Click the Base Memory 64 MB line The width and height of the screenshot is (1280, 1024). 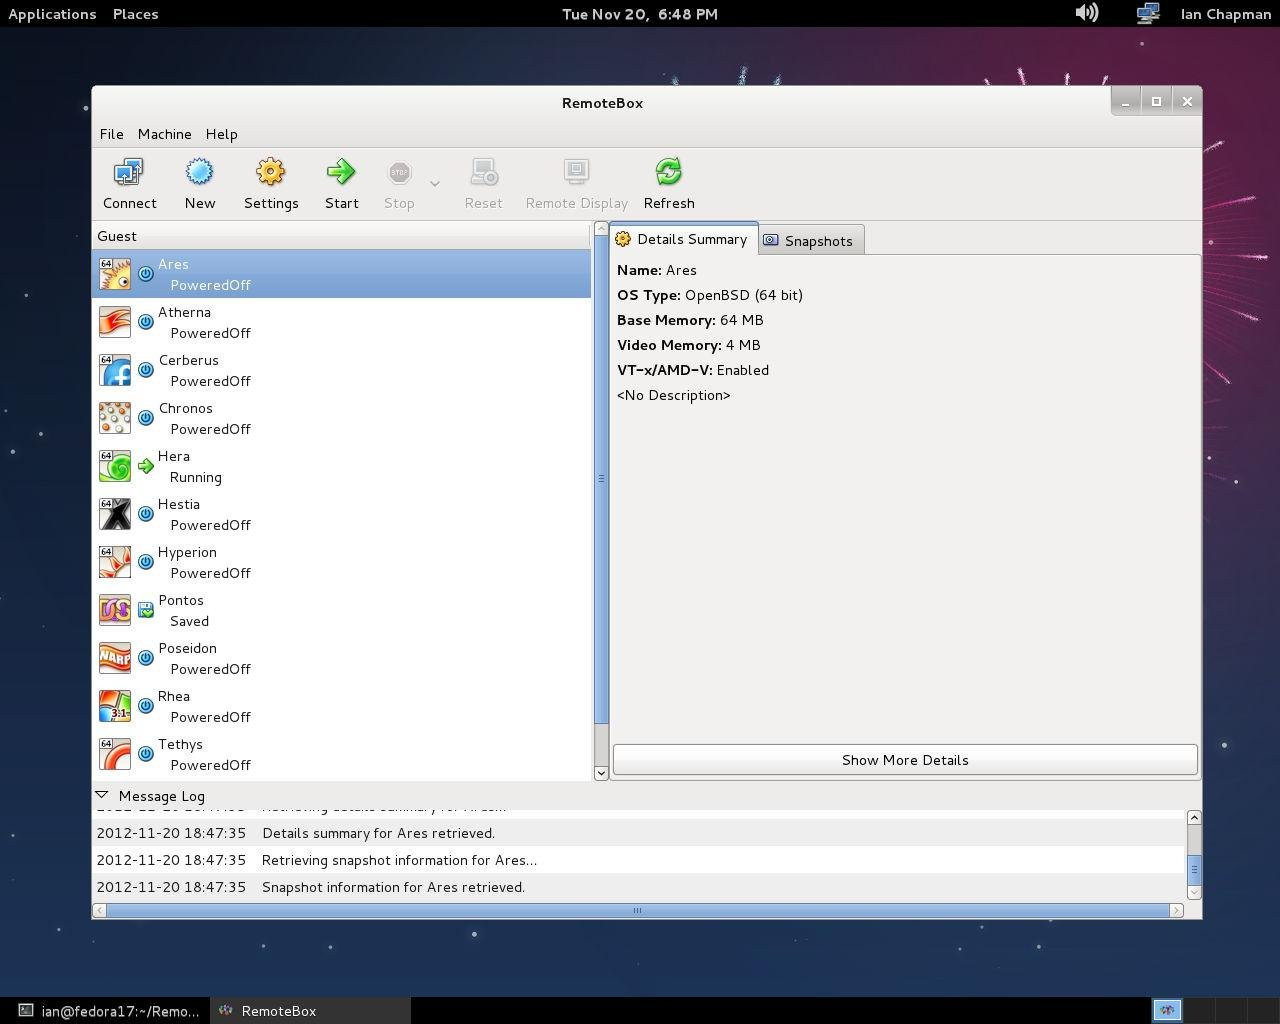(690, 320)
